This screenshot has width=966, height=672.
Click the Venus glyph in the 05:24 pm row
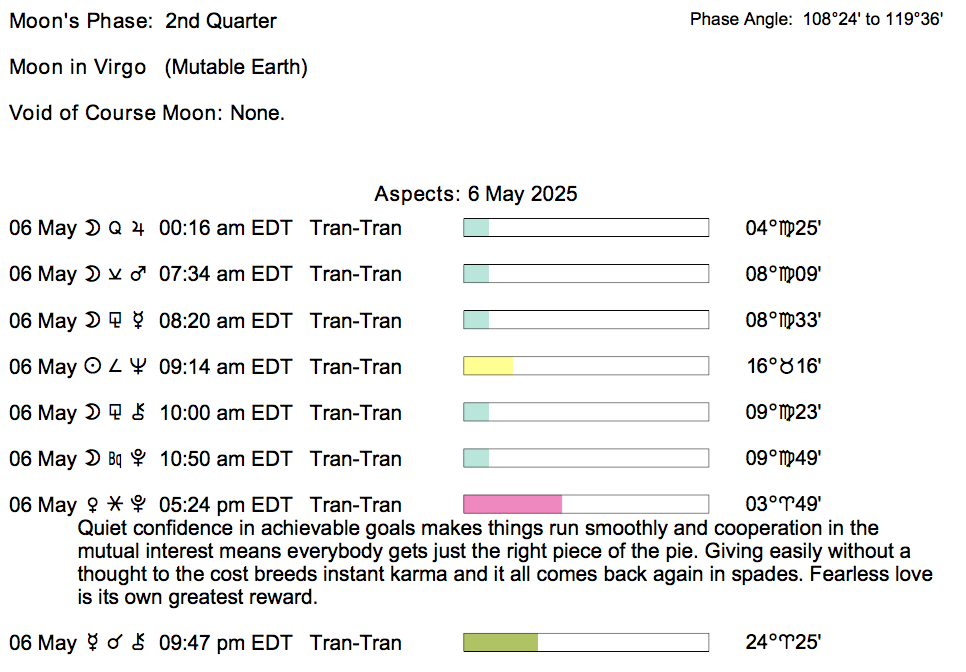pos(93,505)
